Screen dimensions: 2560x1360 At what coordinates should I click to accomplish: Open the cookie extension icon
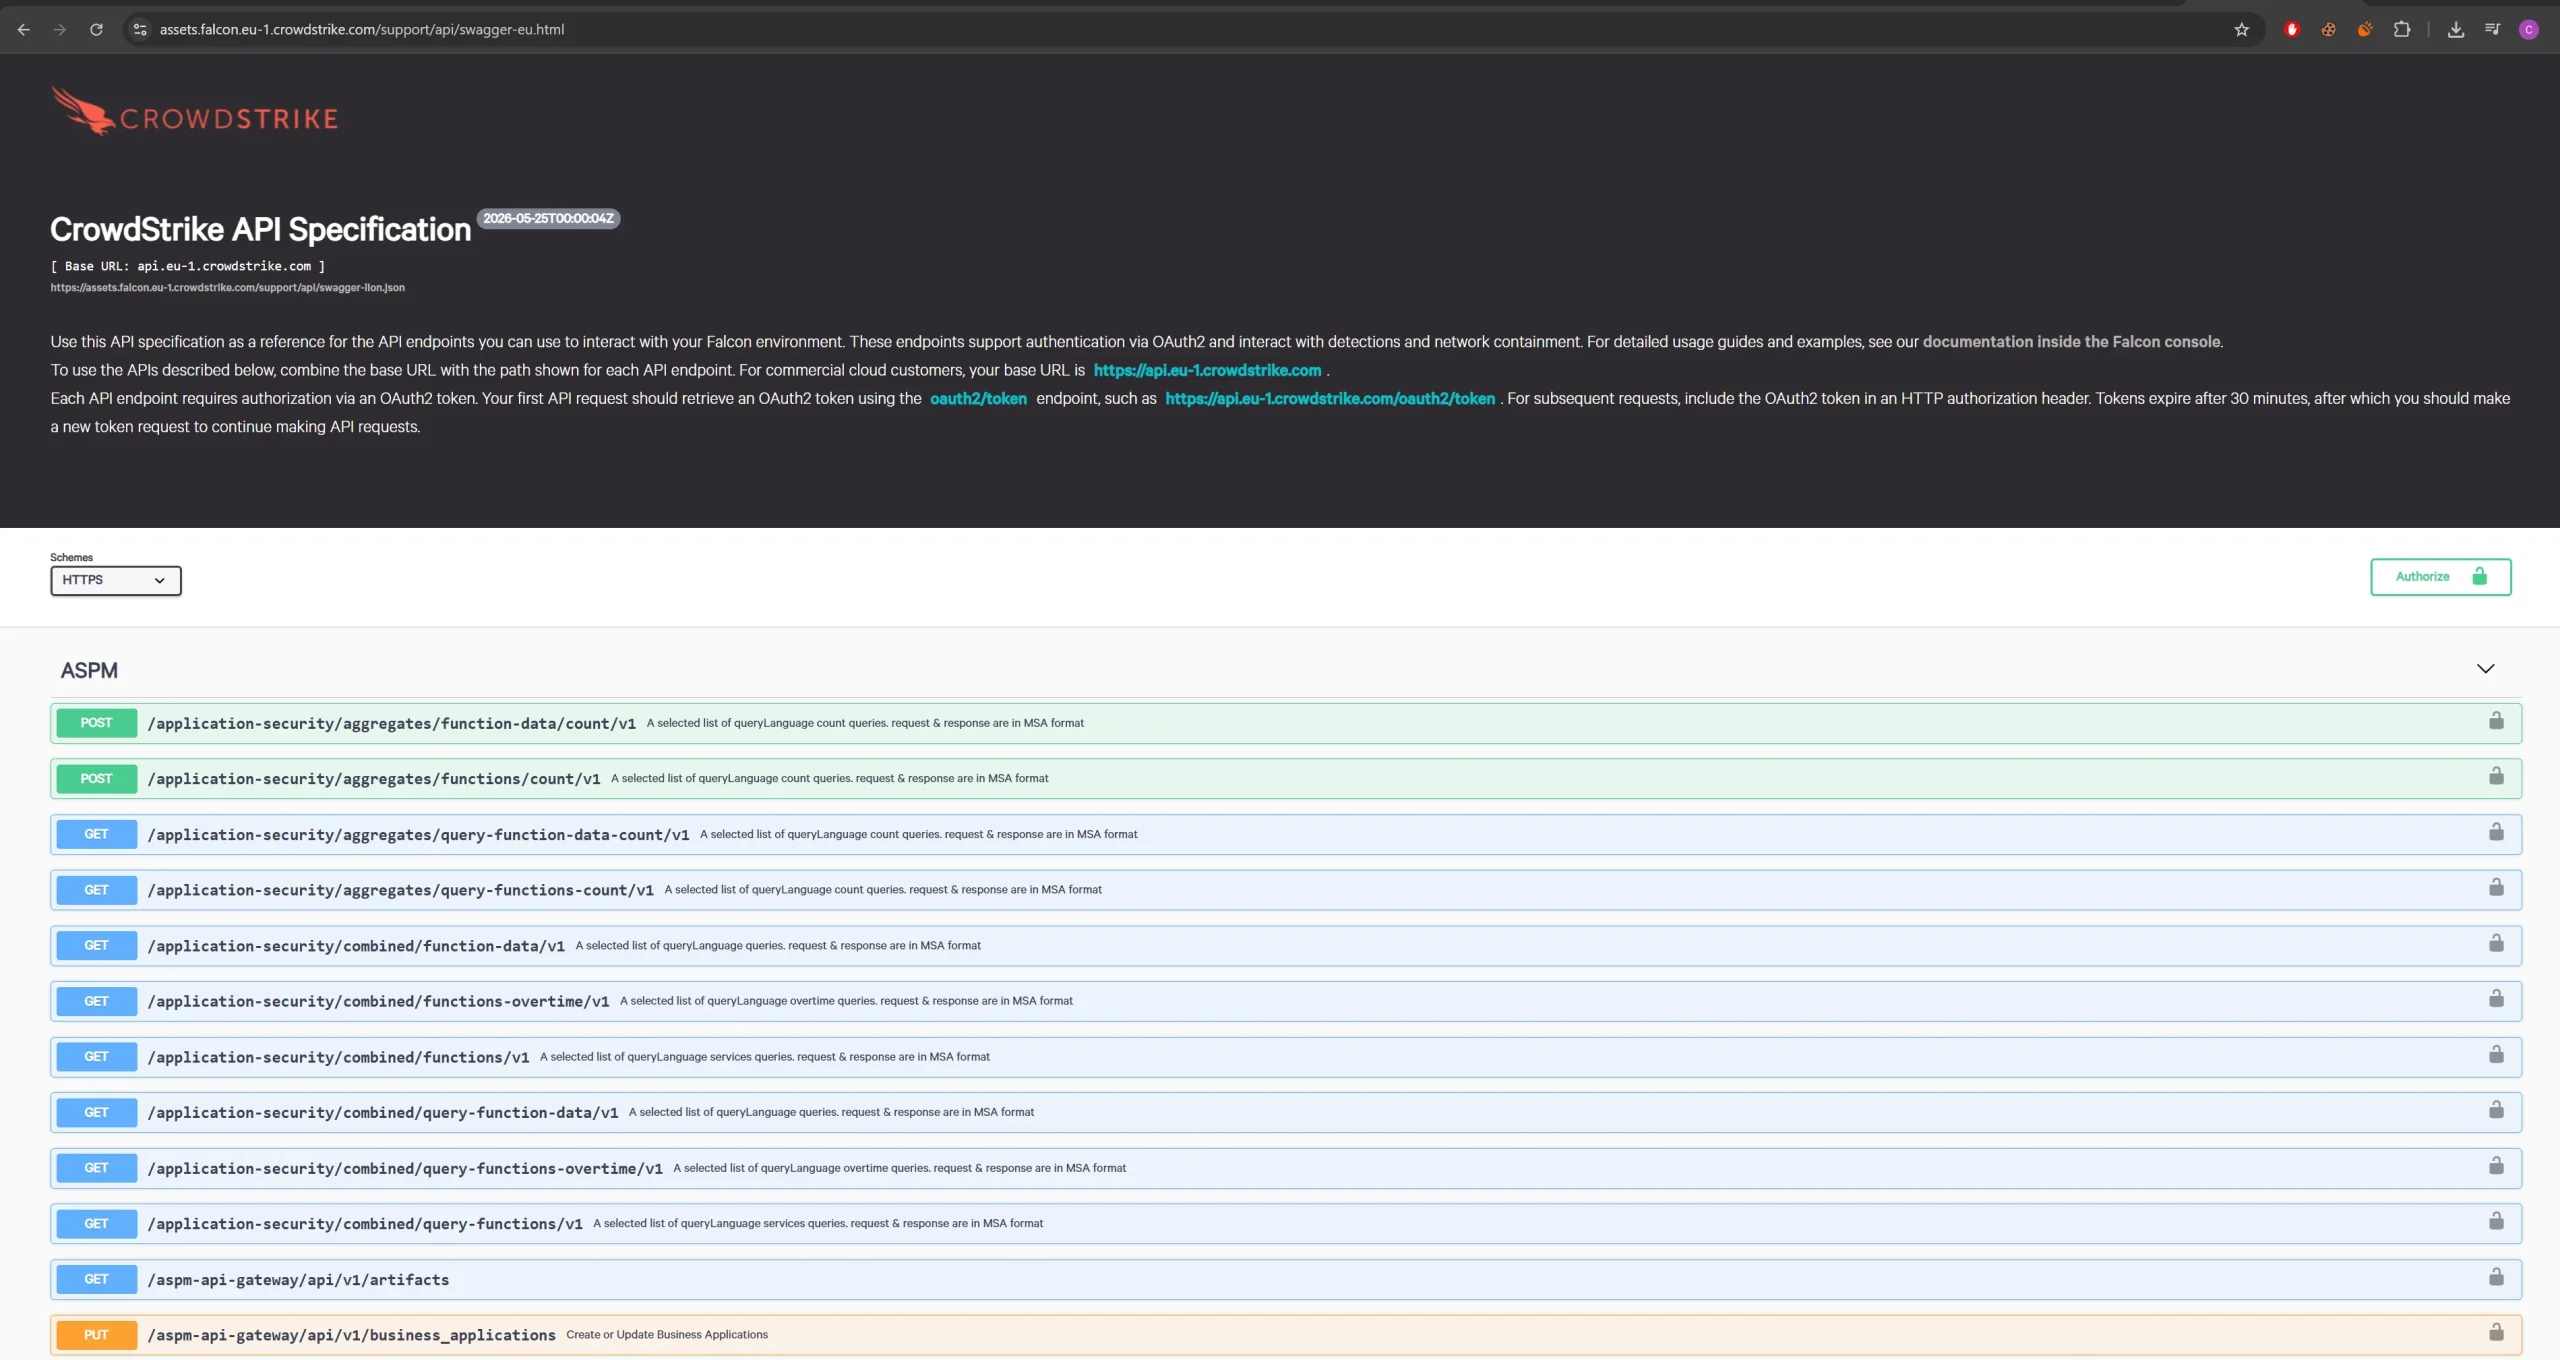pyautogui.click(x=2329, y=30)
